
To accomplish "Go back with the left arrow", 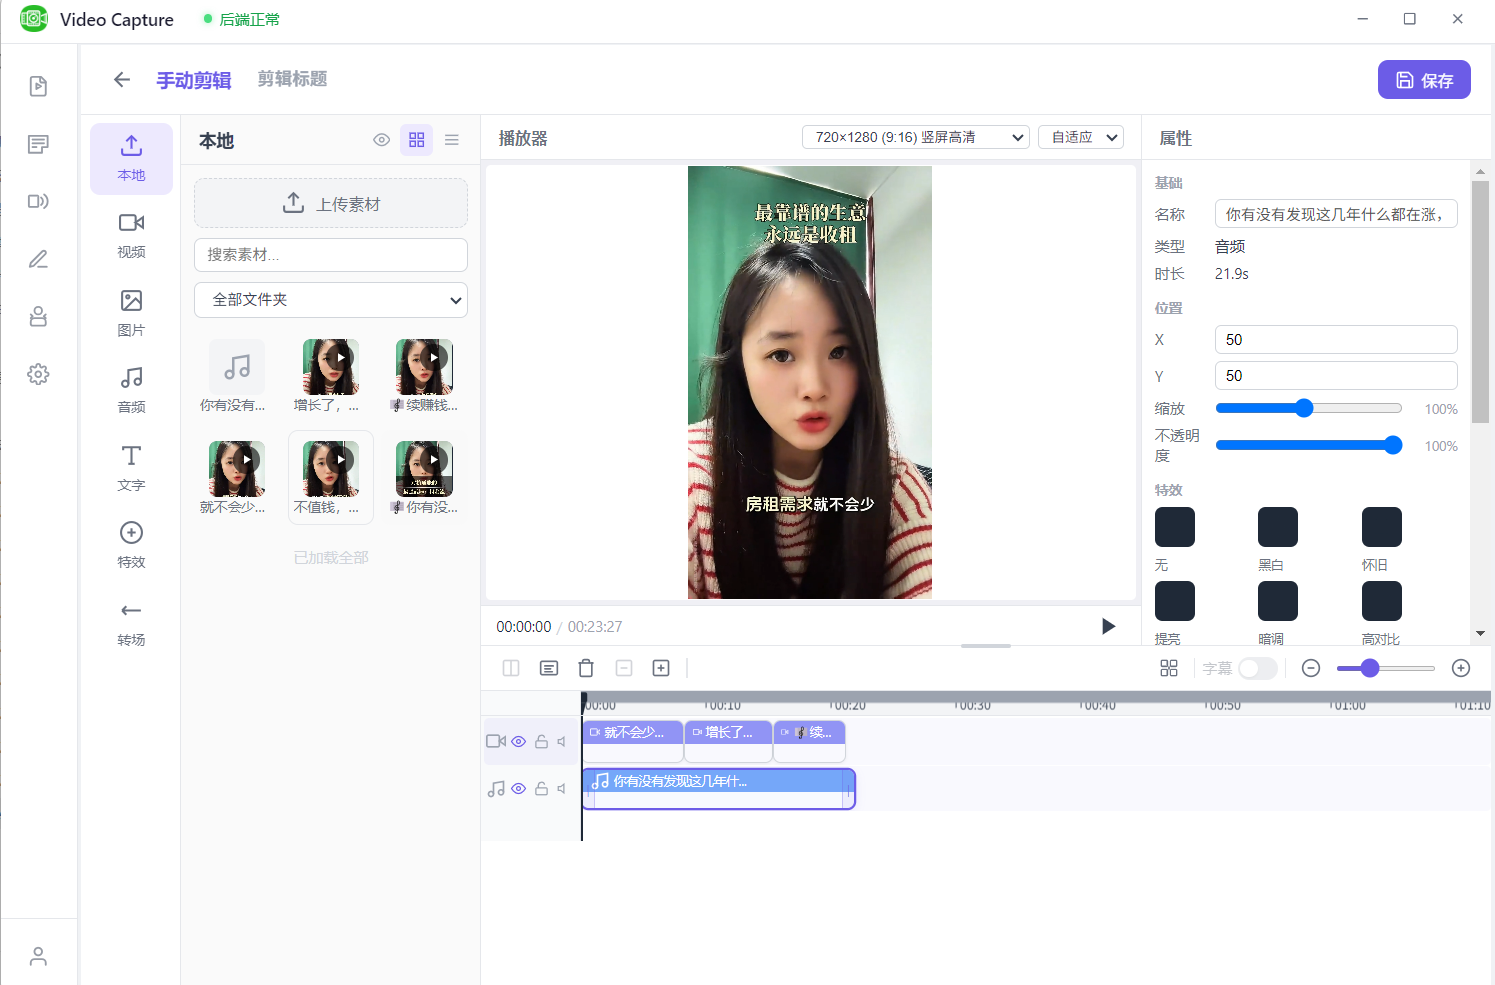I will pos(122,79).
